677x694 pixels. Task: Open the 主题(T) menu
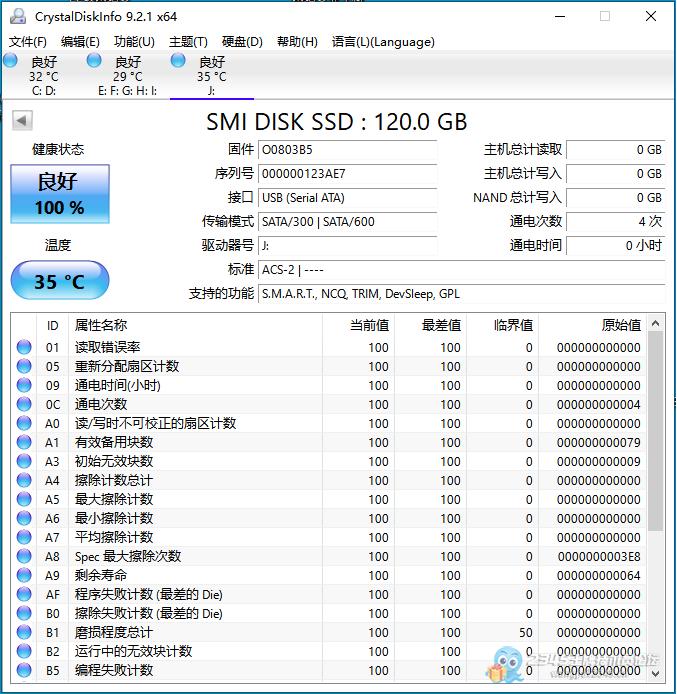coord(188,42)
